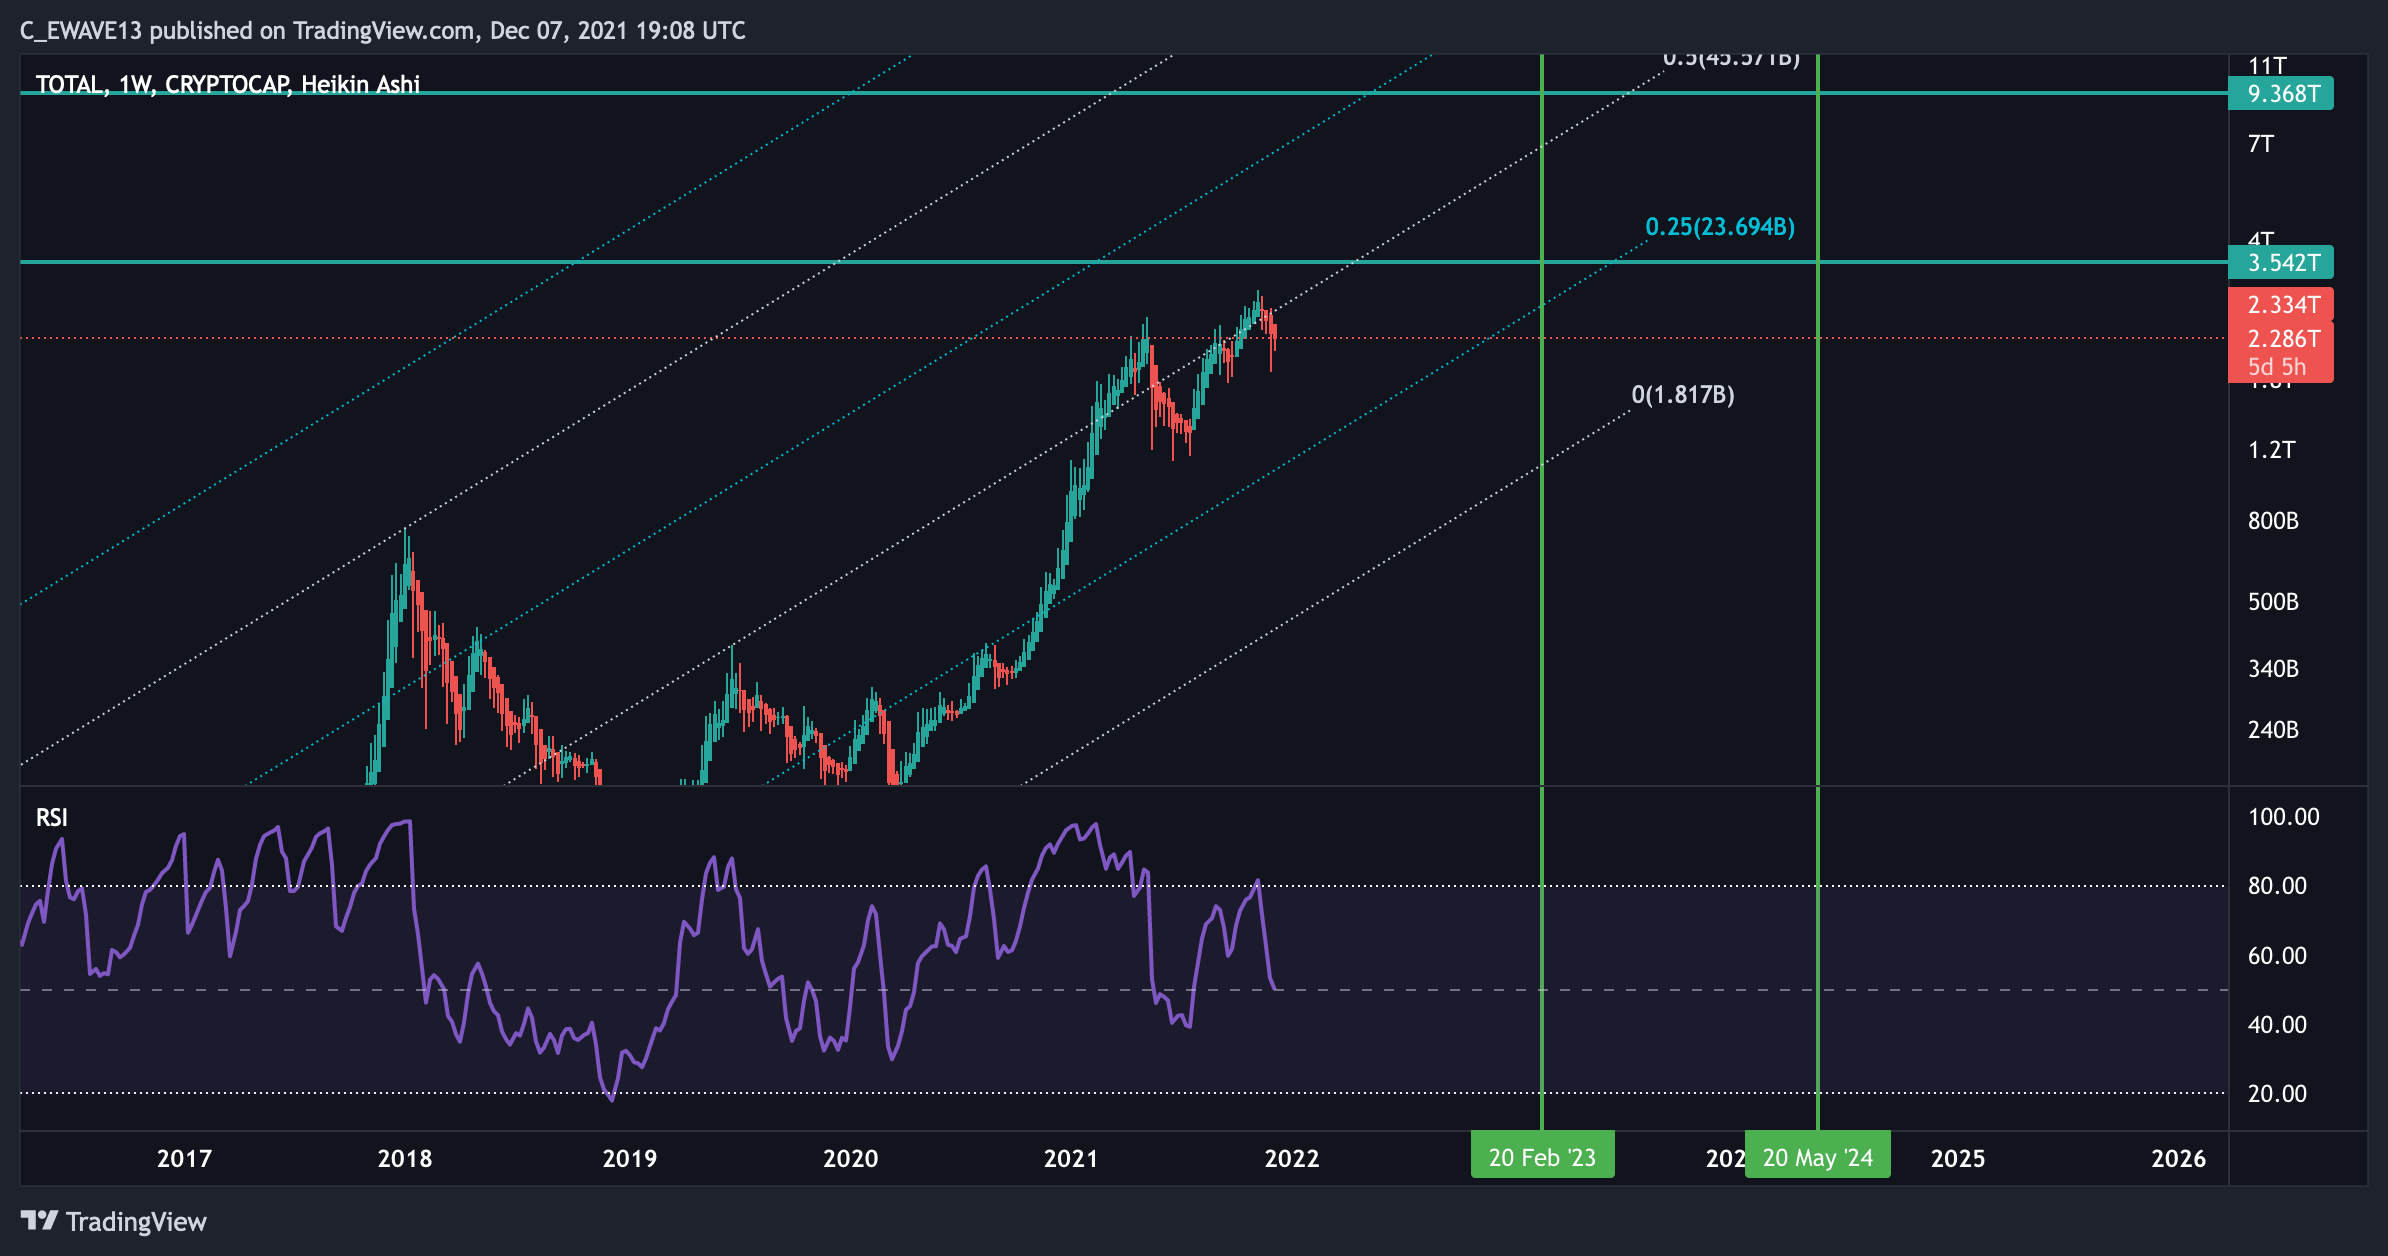
Task: Click the C_EWAVE13 published header text
Action: pos(383,31)
